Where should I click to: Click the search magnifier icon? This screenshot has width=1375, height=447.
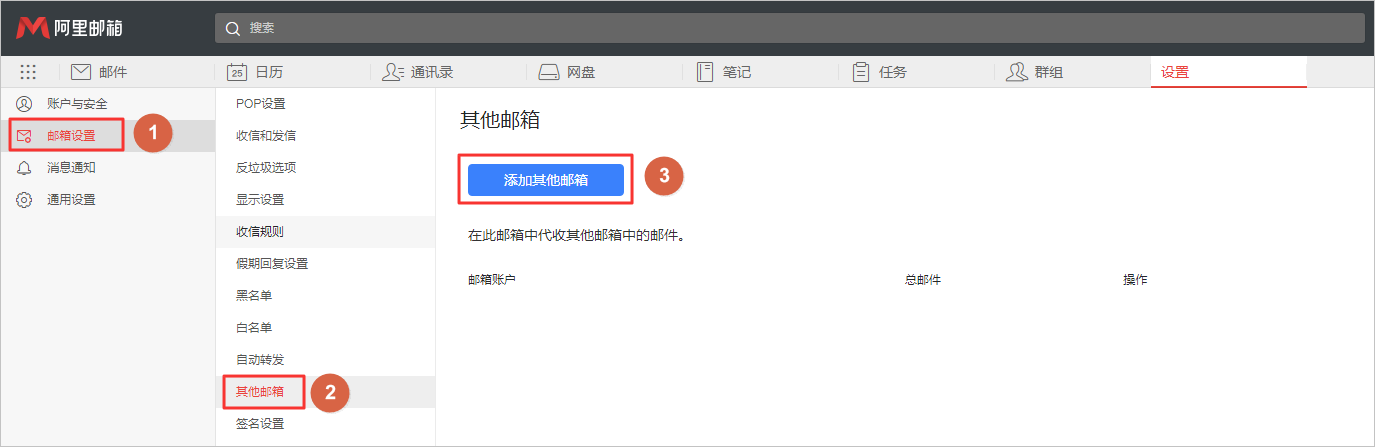233,28
